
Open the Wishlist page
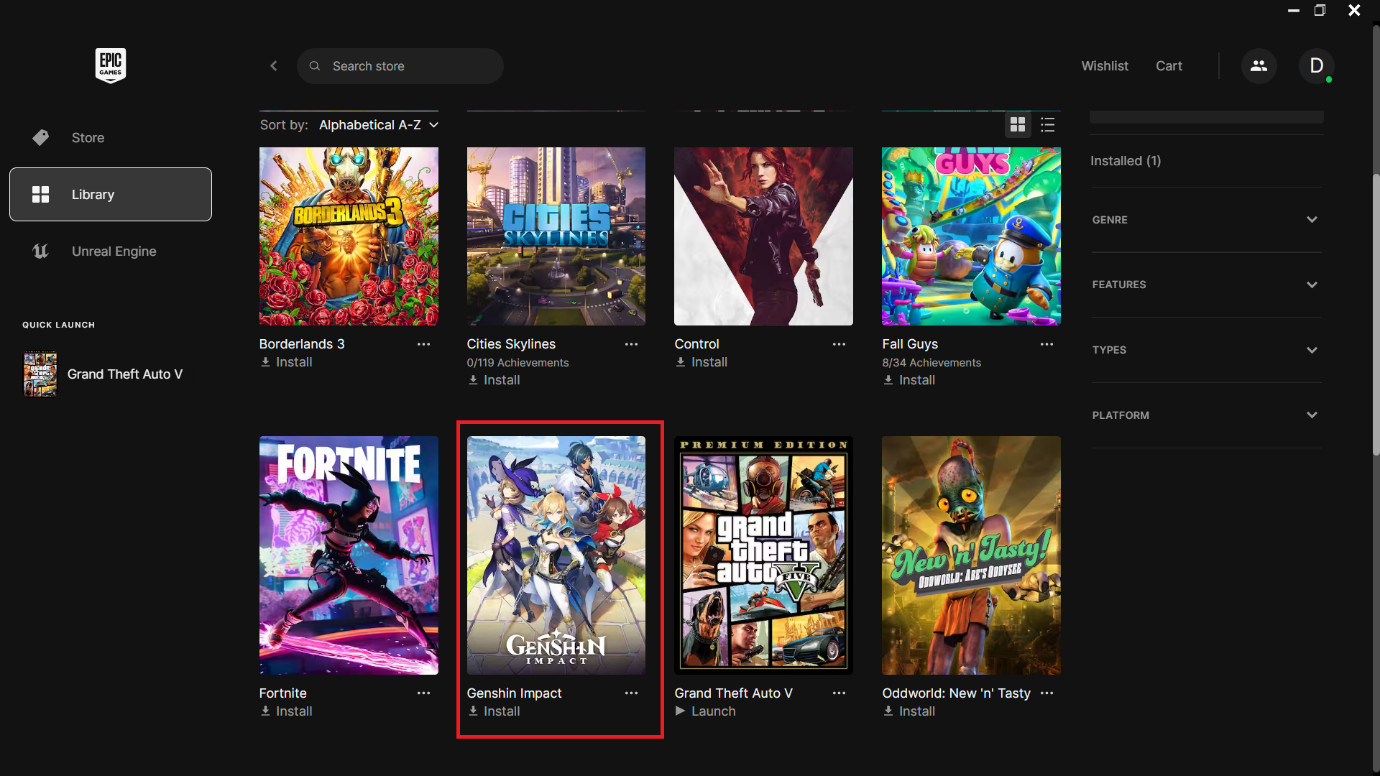[x=1104, y=65]
